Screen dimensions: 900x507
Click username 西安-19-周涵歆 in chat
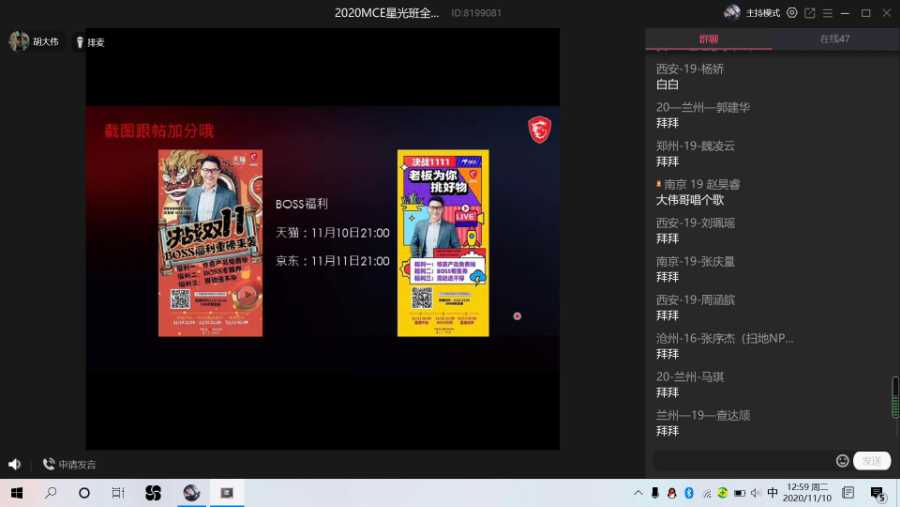pyautogui.click(x=696, y=300)
